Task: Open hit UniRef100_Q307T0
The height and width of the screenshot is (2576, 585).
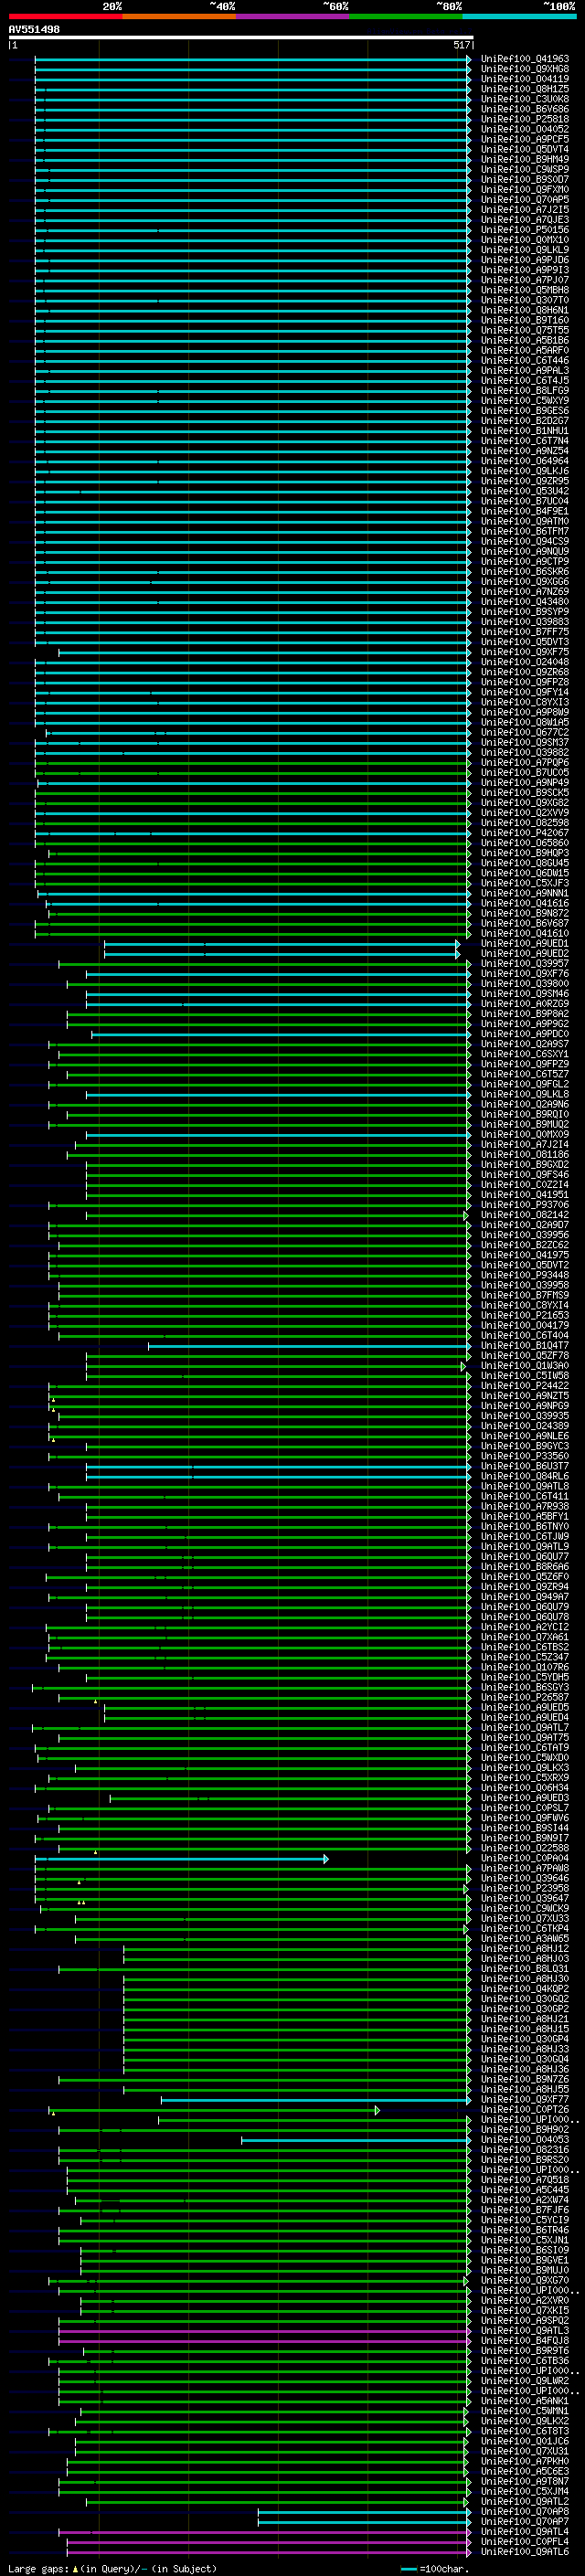Action: point(524,300)
